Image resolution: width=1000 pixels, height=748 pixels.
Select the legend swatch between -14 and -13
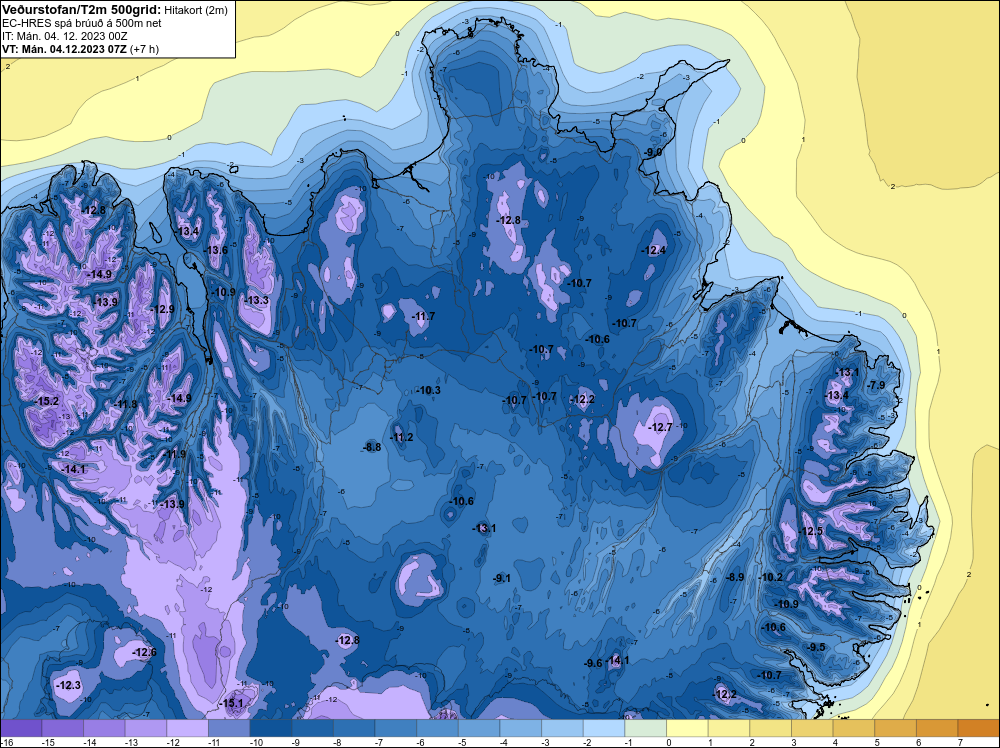(104, 728)
